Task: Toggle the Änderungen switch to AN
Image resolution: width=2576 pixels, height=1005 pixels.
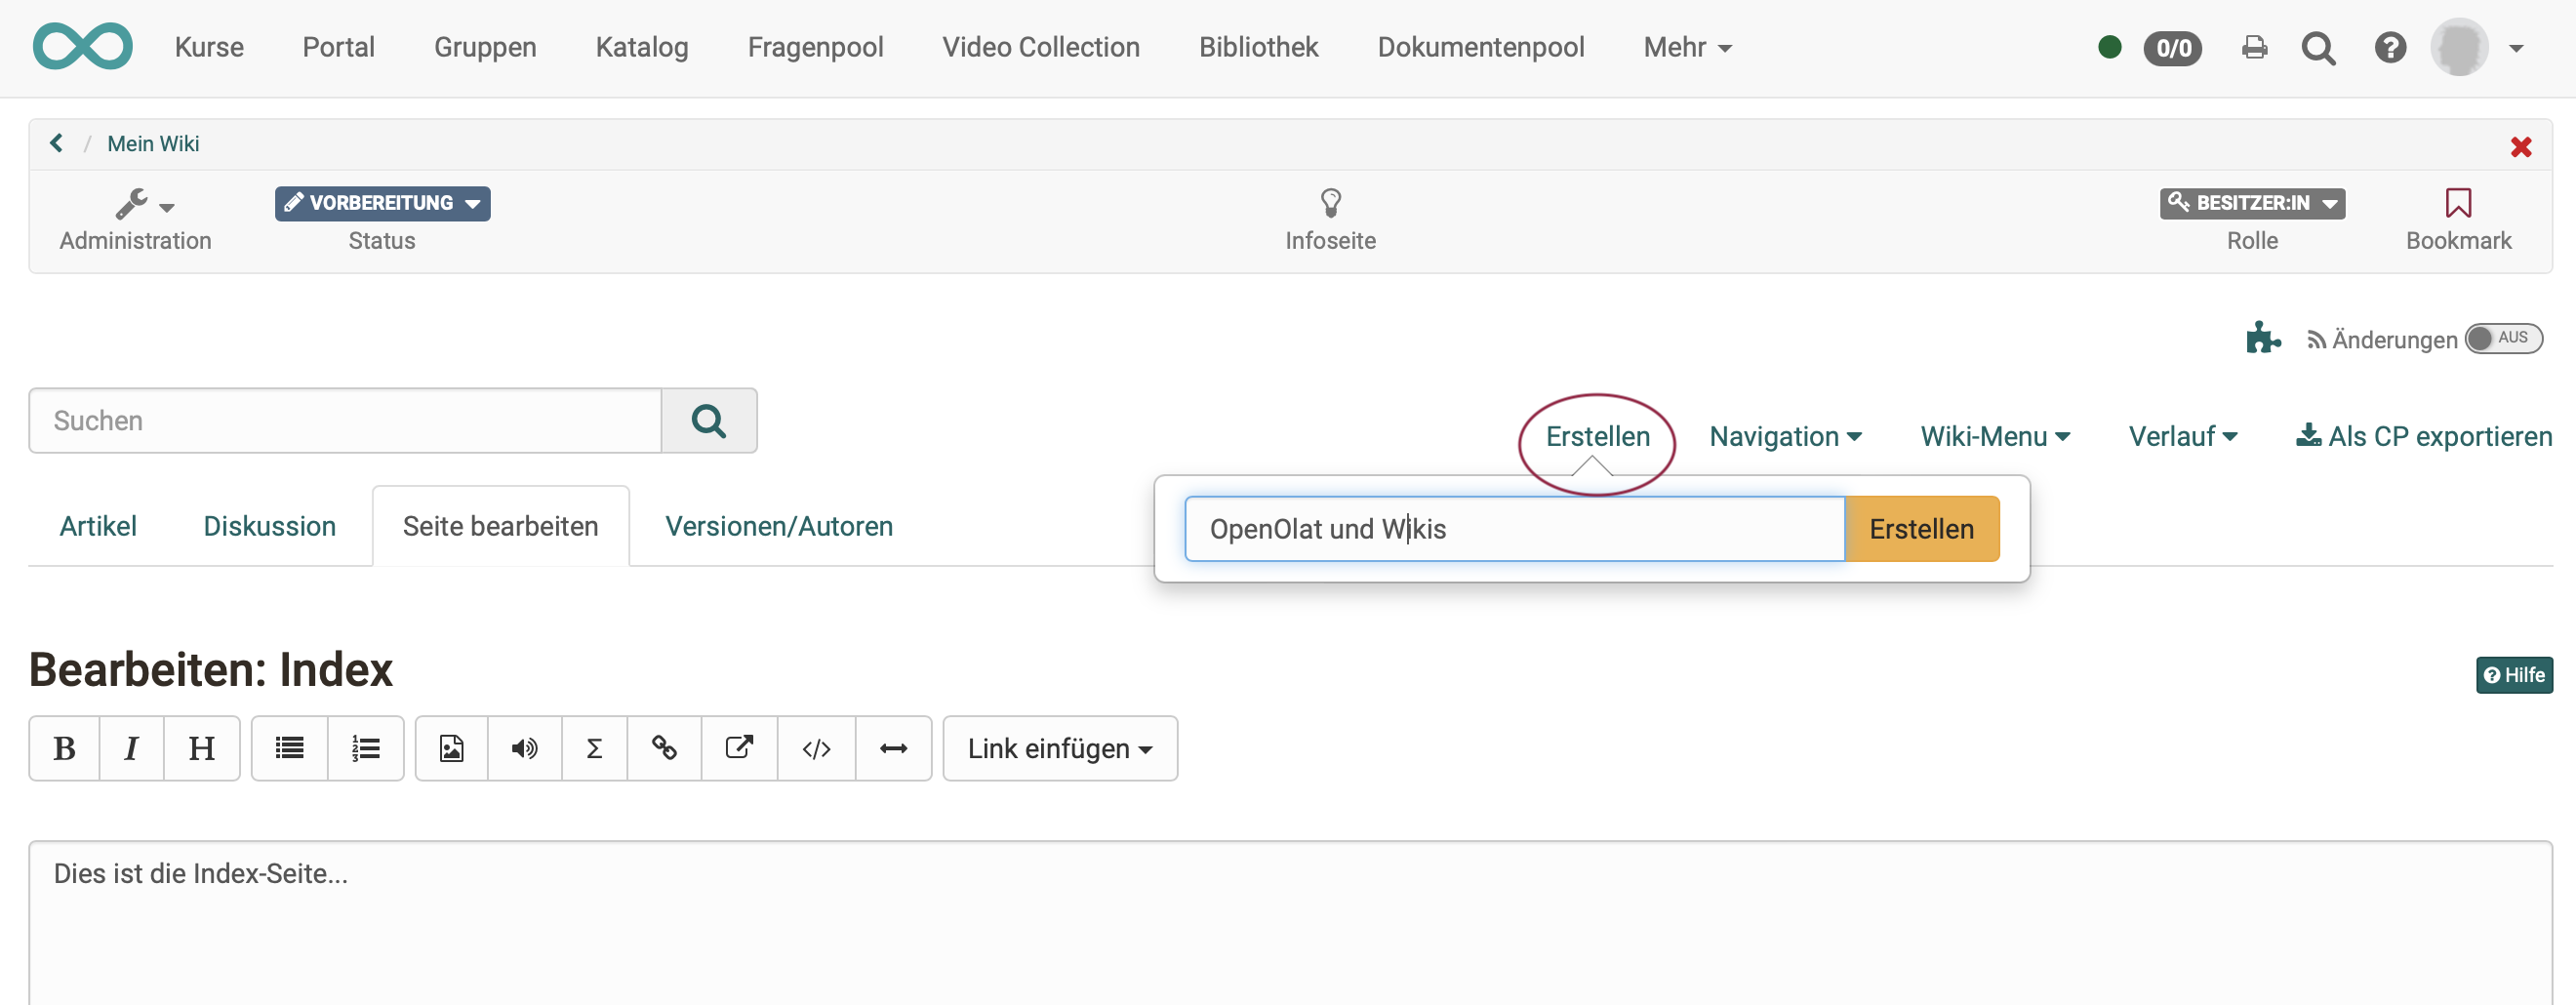Action: coord(2503,338)
